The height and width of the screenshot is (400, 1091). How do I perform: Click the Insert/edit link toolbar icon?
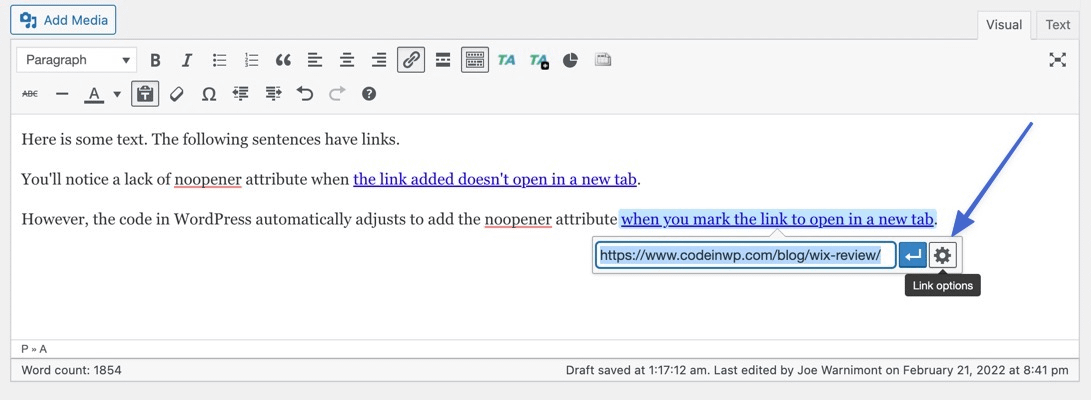[x=411, y=61]
